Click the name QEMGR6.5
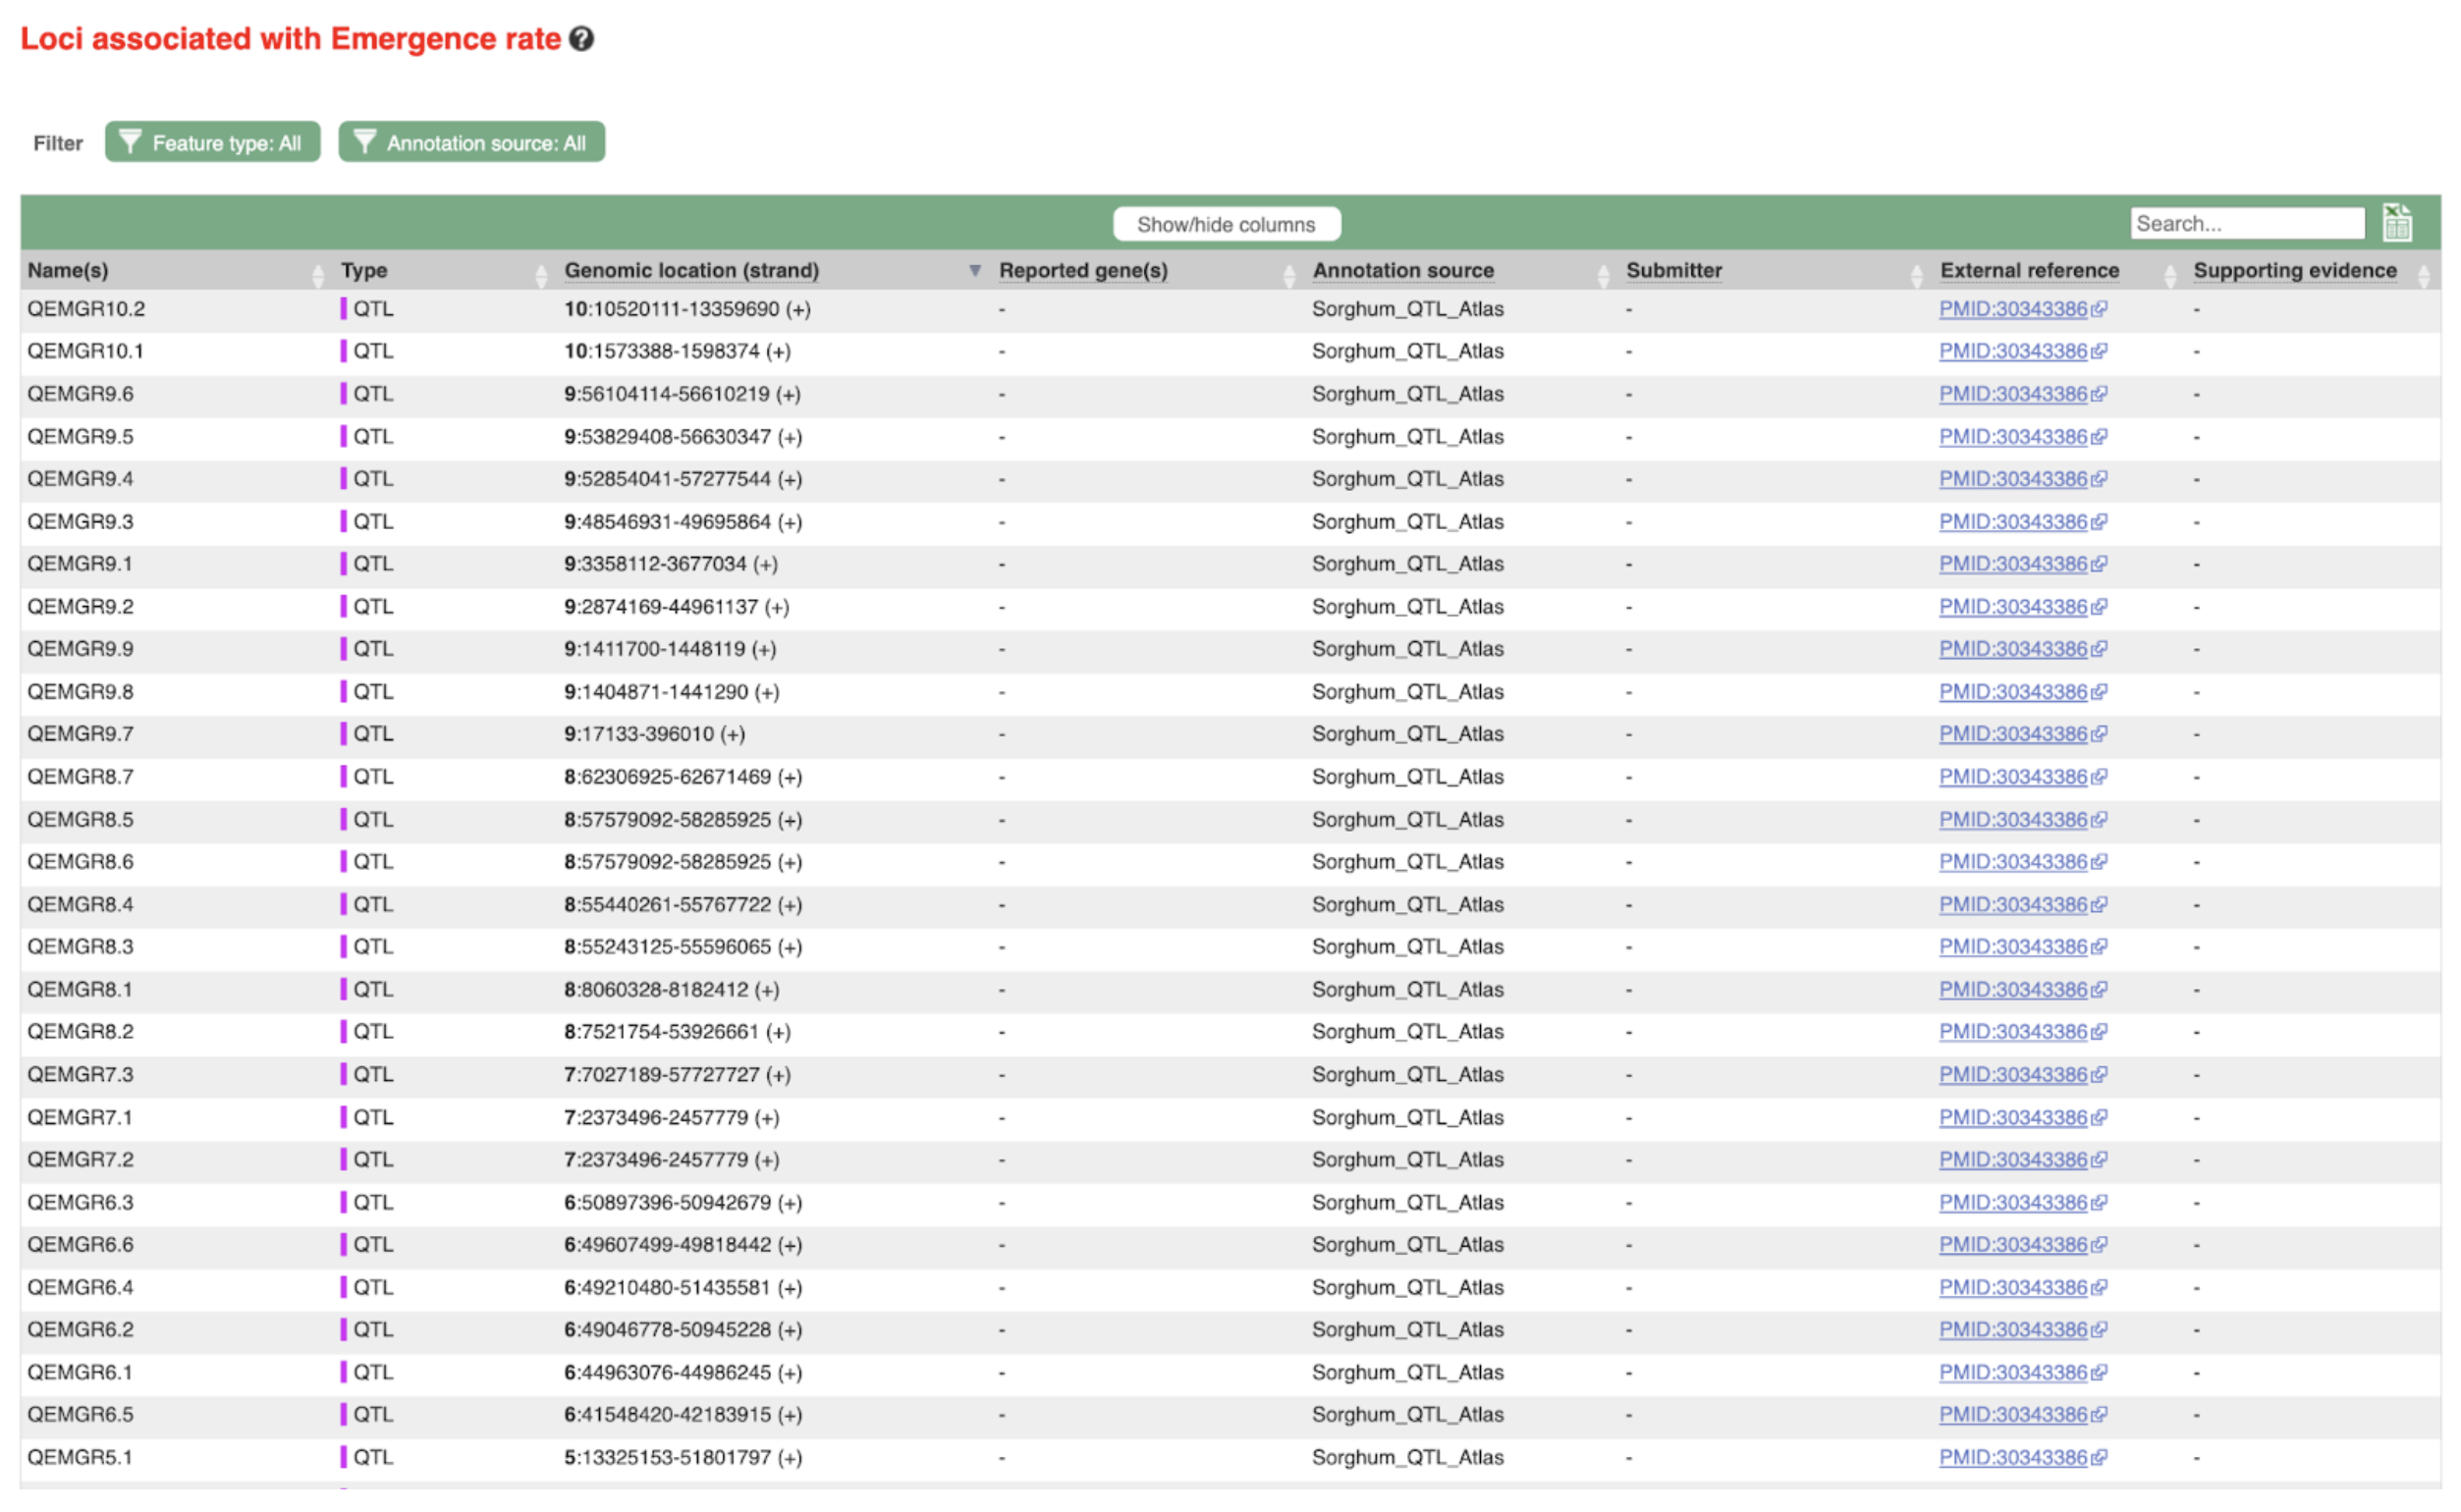The width and height of the screenshot is (2461, 1512). [x=80, y=1415]
